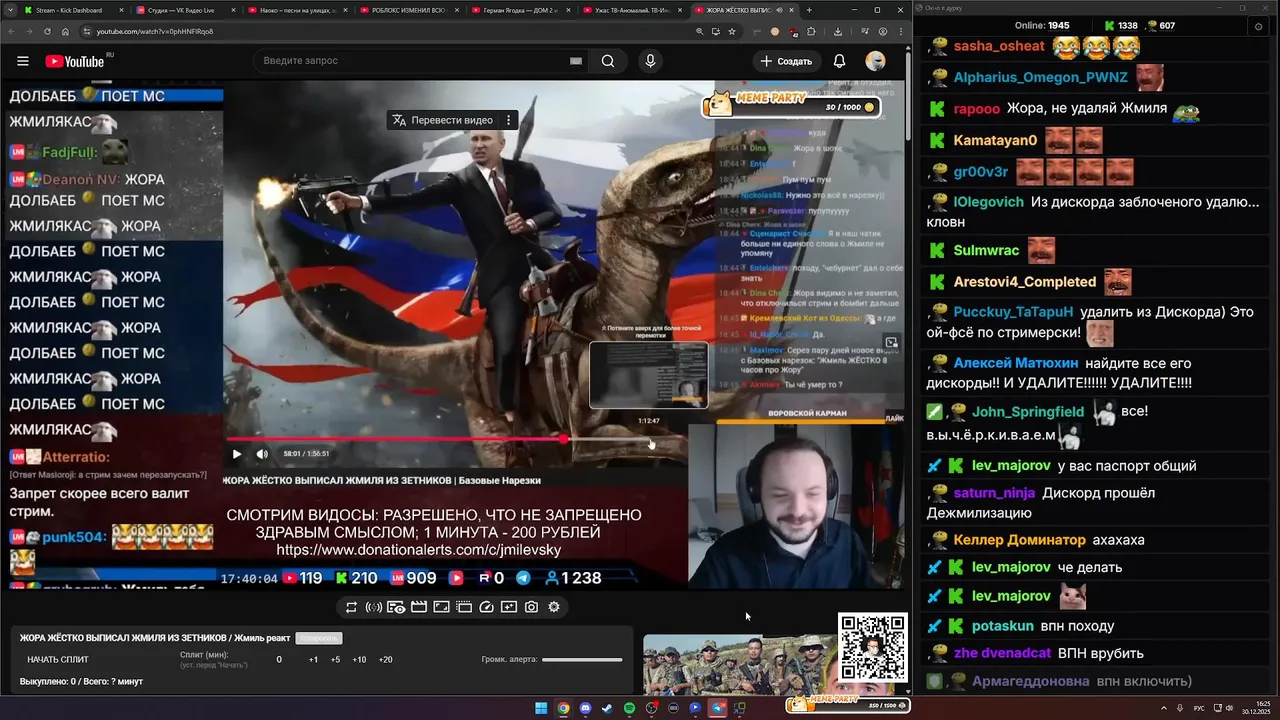Screen dimensions: 1280x720
Task: Click the Создать create button
Action: [x=787, y=61]
